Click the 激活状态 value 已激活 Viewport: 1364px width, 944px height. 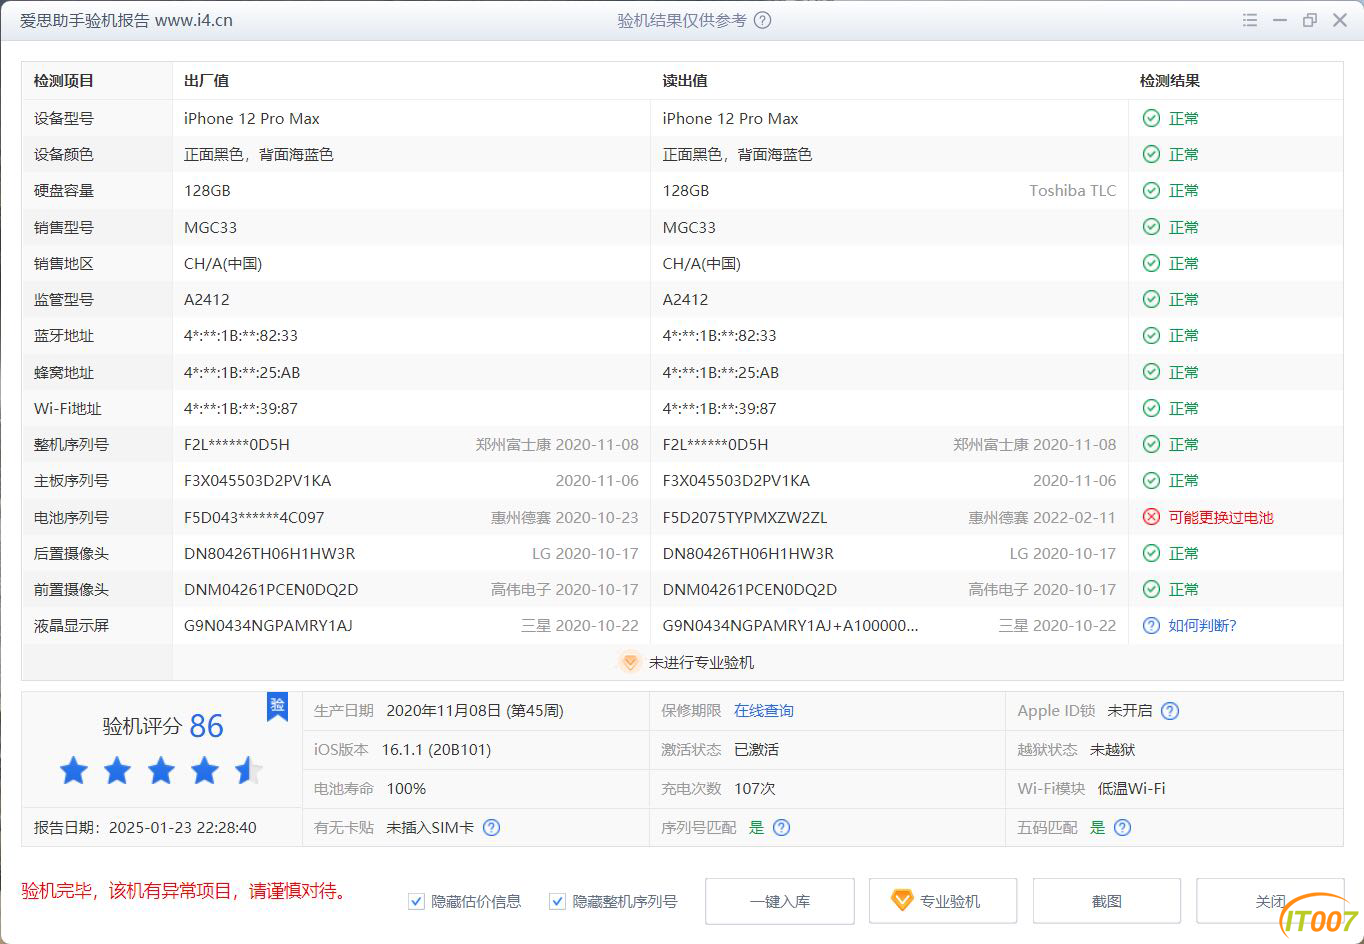(x=756, y=749)
